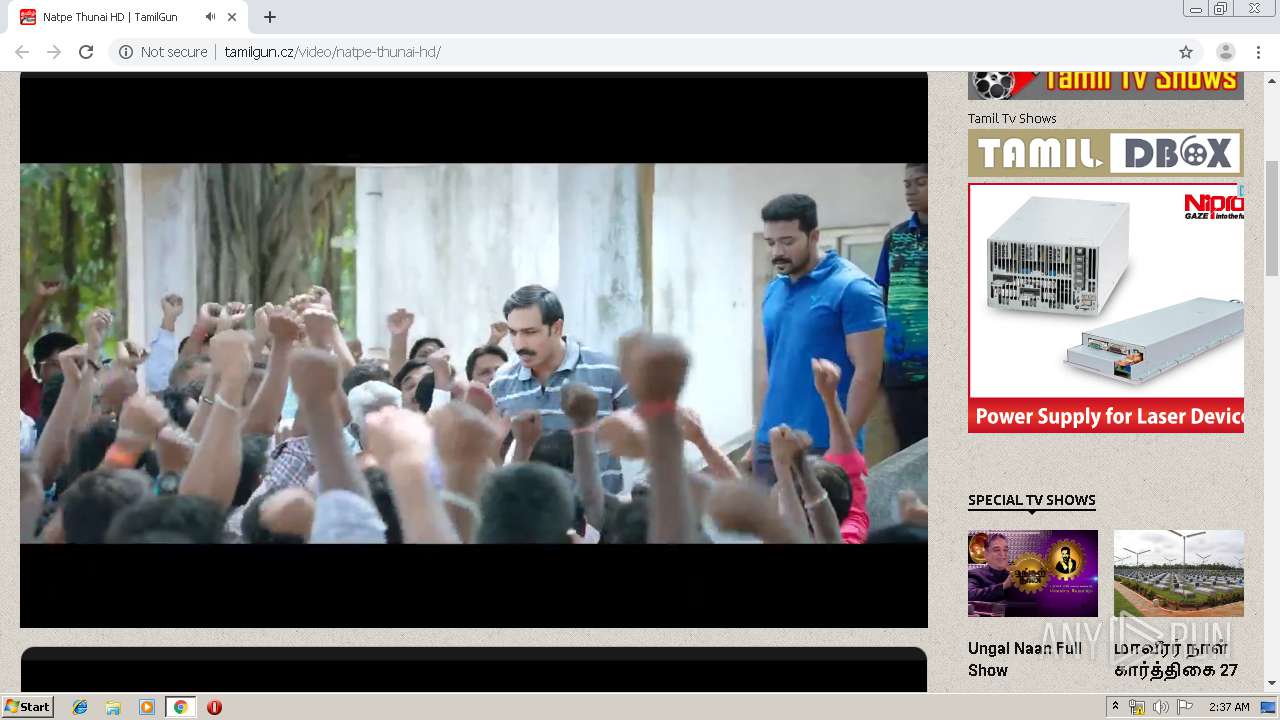The height and width of the screenshot is (720, 1280).
Task: Open the Action Center flag icon
Action: pos(1184,707)
